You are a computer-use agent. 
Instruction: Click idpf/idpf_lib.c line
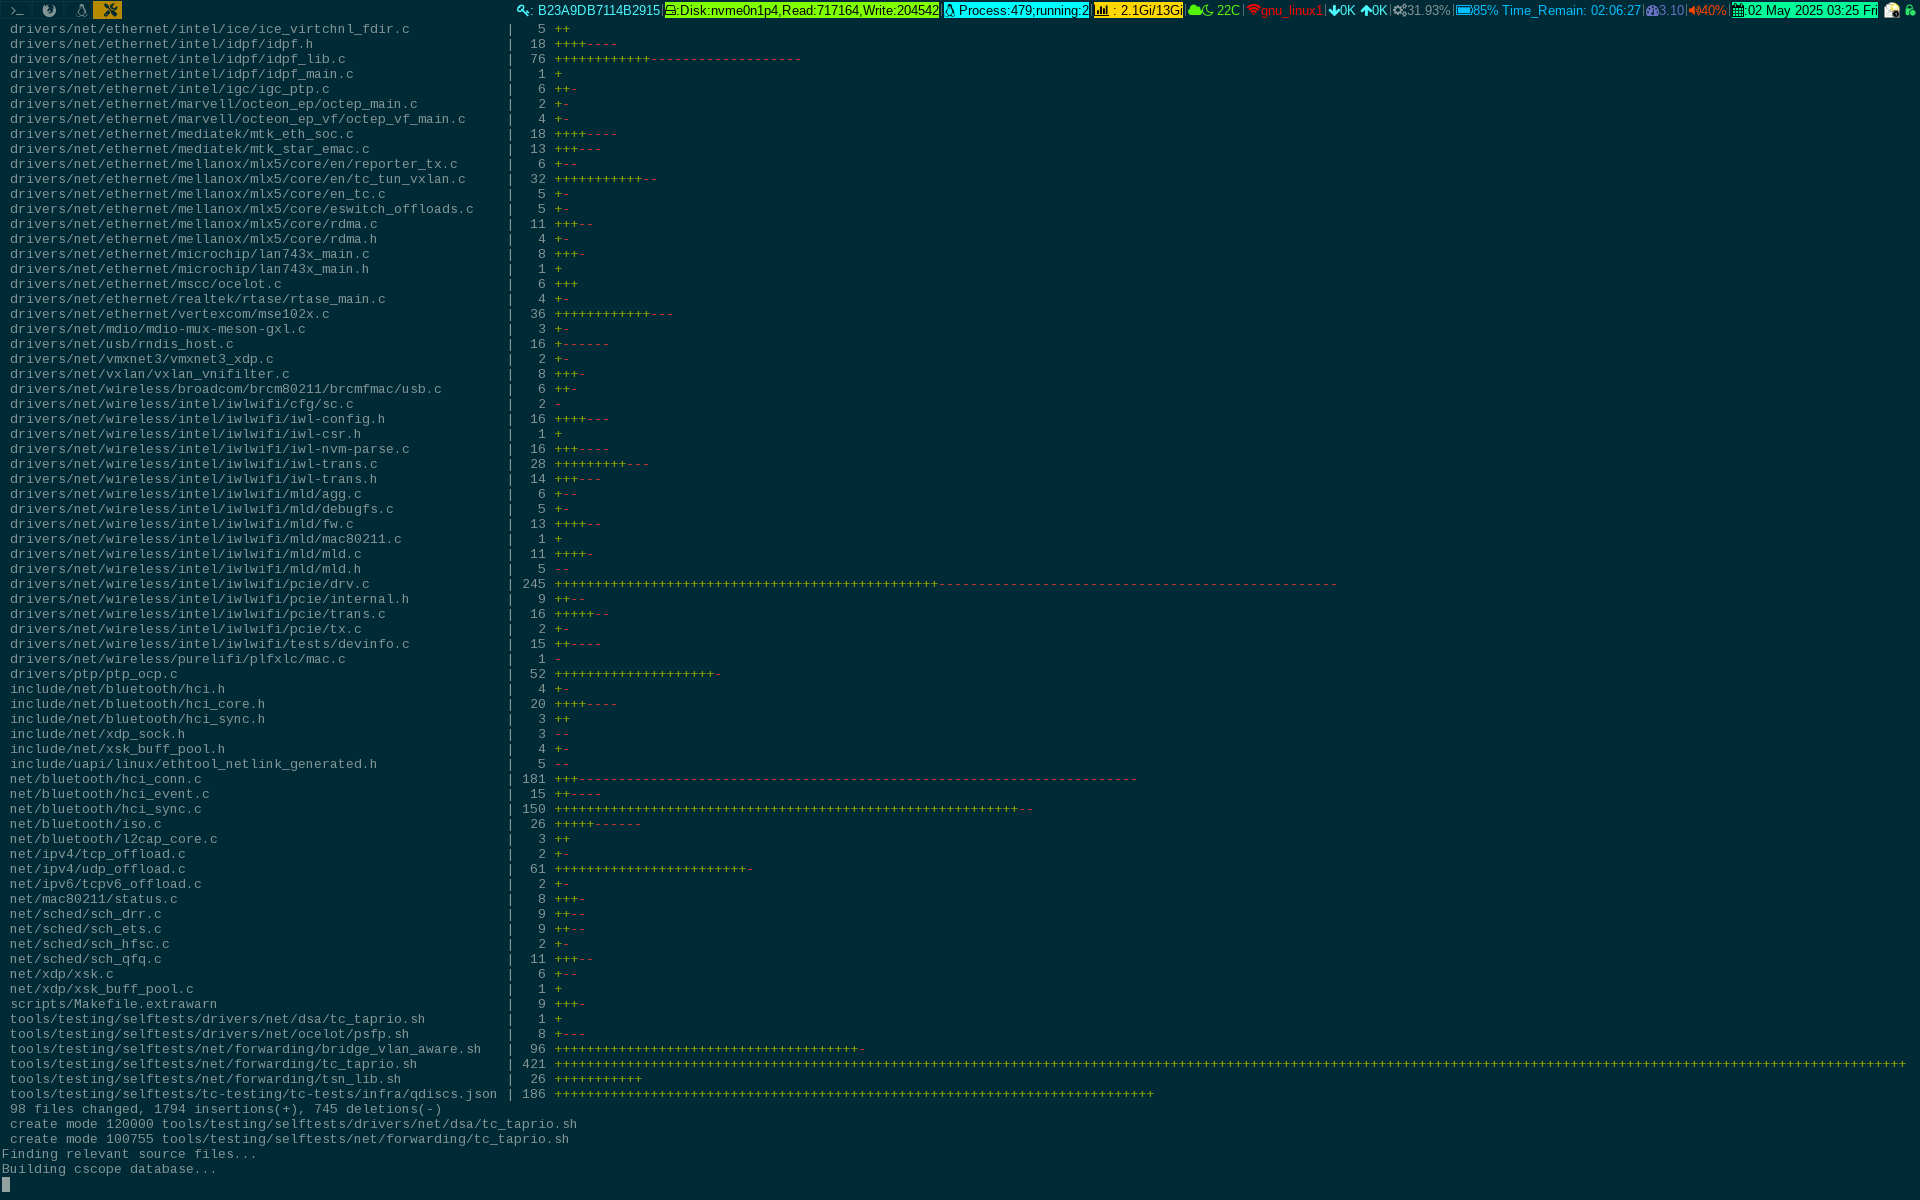coord(405,59)
